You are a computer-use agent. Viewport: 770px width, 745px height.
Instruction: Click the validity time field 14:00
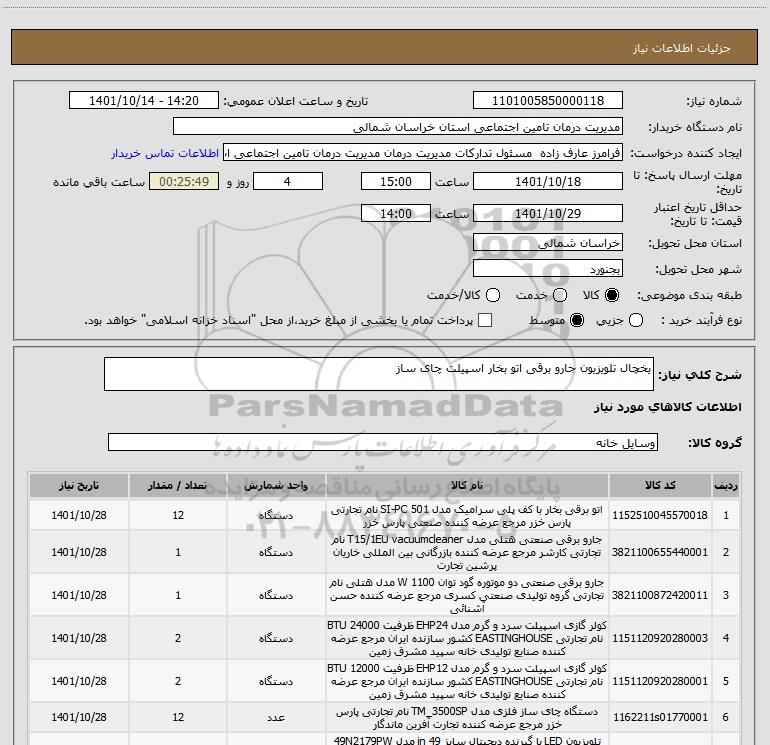tap(396, 214)
